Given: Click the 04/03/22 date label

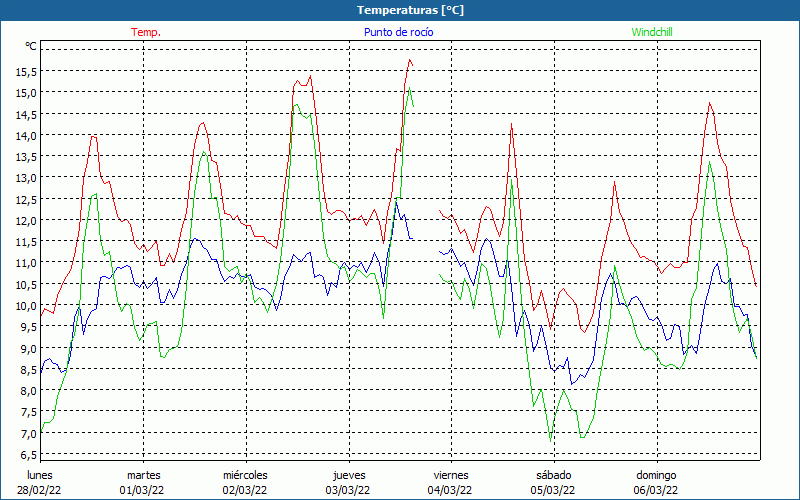Looking at the screenshot, I should pos(450,490).
